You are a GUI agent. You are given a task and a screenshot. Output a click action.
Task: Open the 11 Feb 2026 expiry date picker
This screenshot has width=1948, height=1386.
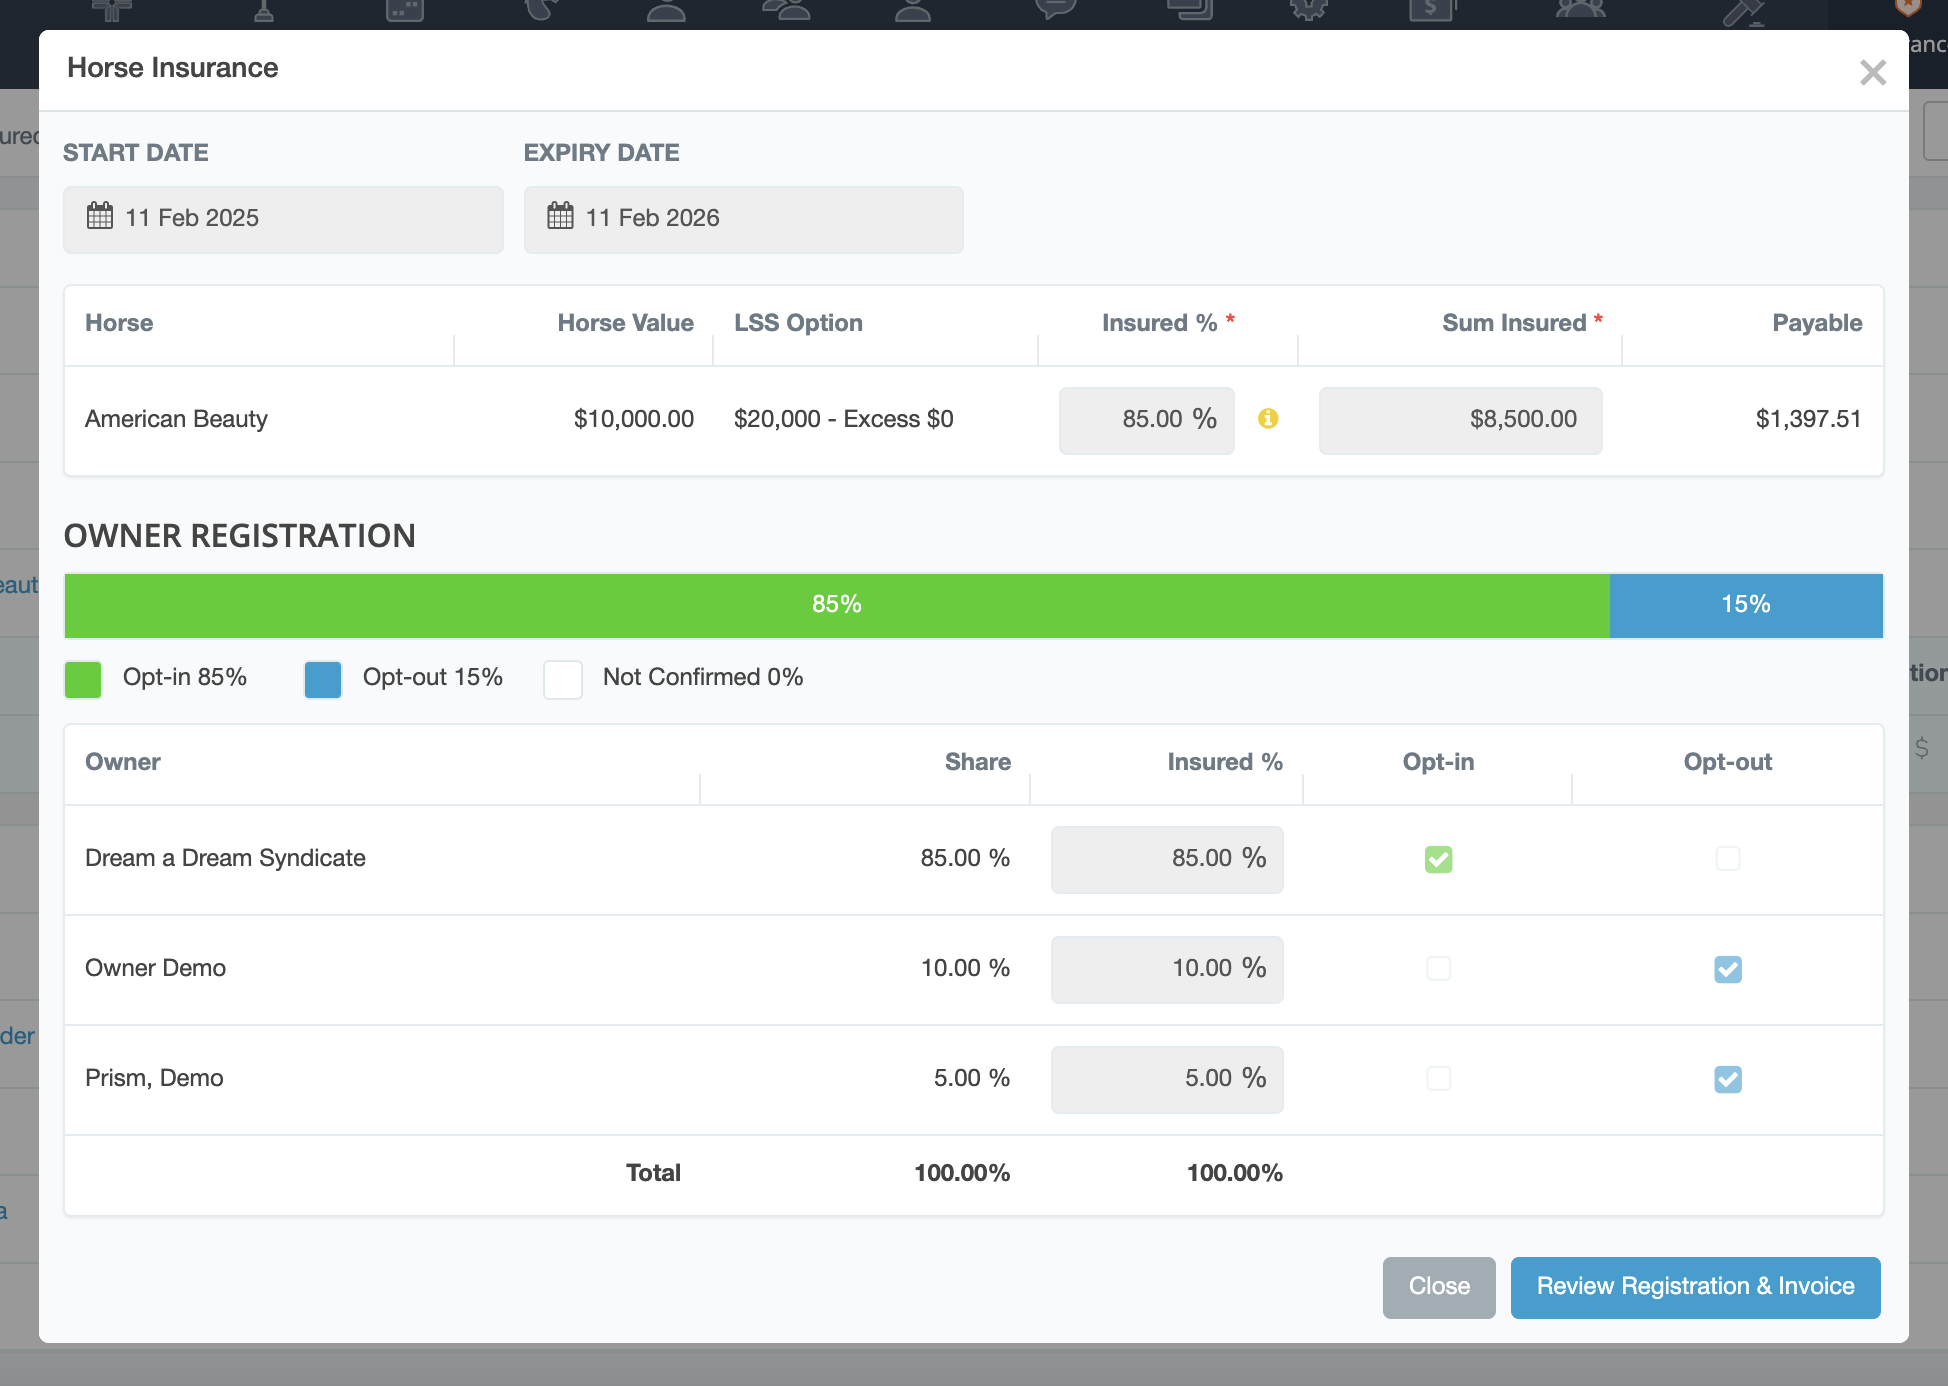tap(743, 219)
